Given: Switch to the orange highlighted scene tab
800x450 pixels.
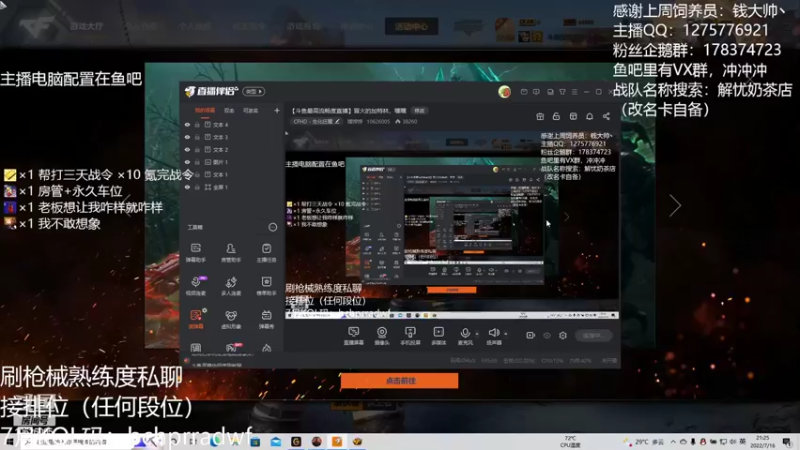Looking at the screenshot, I should point(205,110).
